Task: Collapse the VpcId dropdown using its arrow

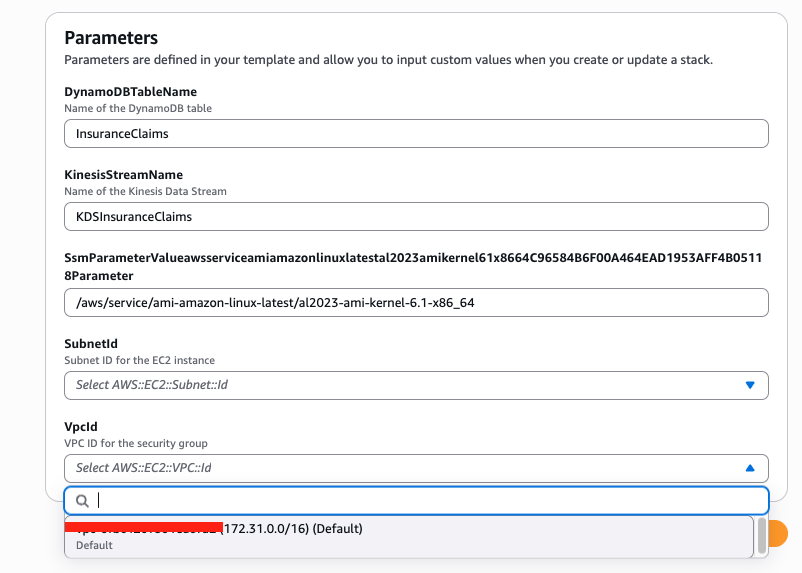Action: (750, 468)
